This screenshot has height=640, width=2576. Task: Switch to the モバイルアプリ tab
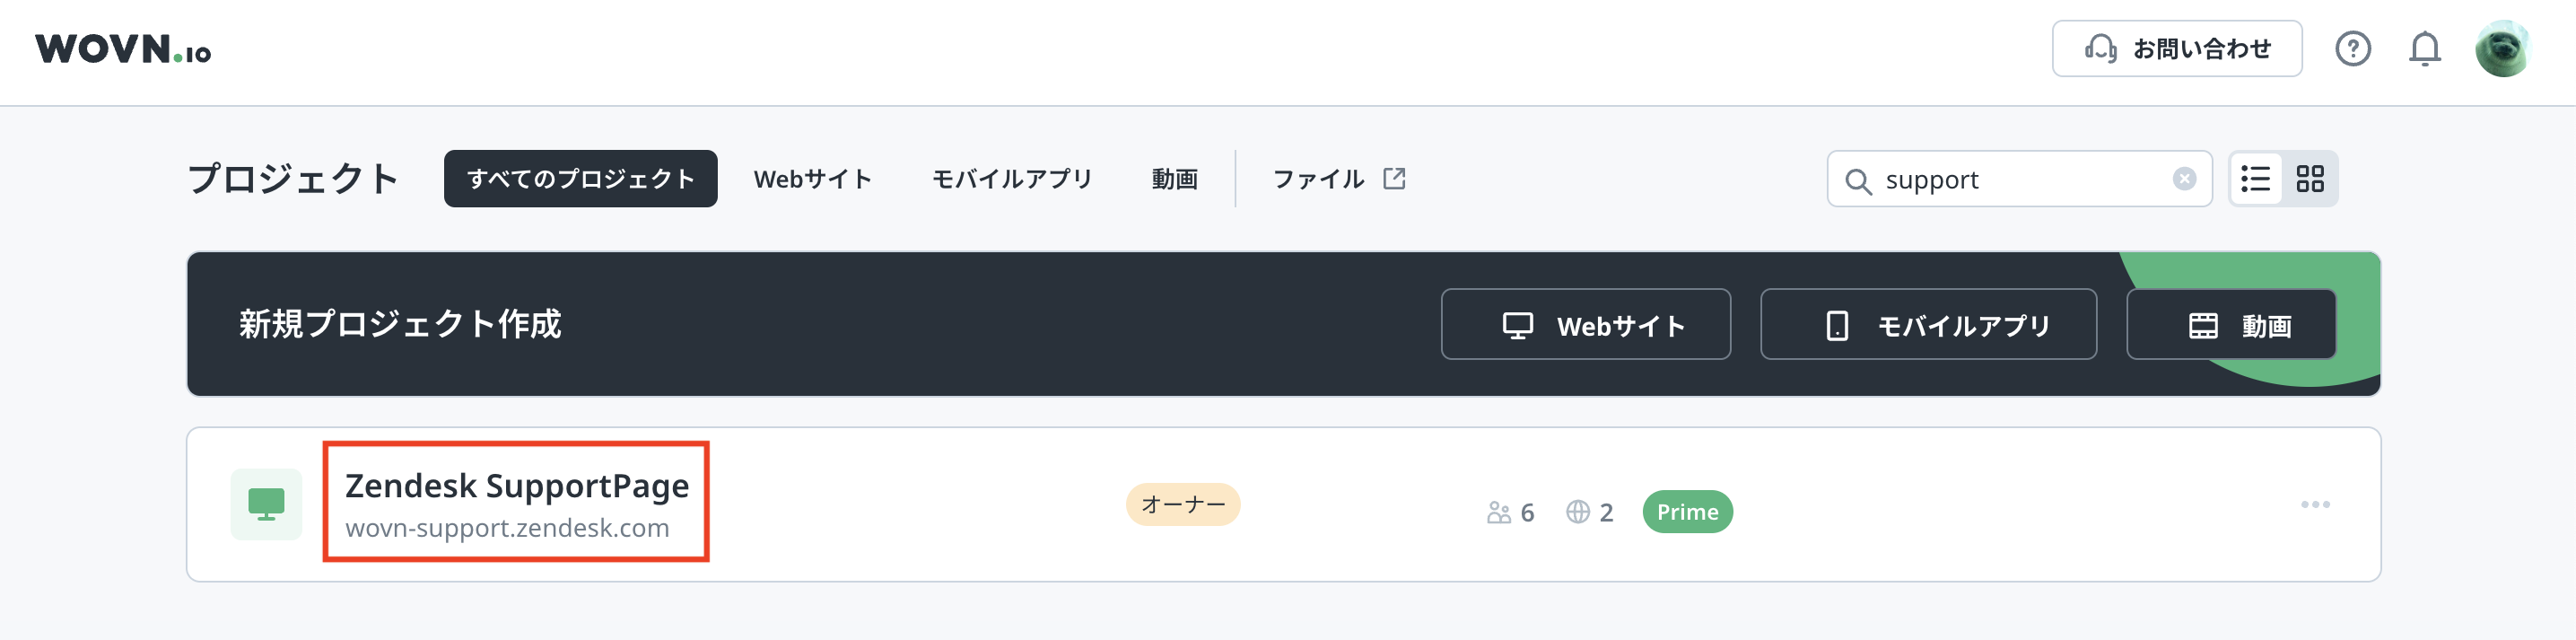1012,179
